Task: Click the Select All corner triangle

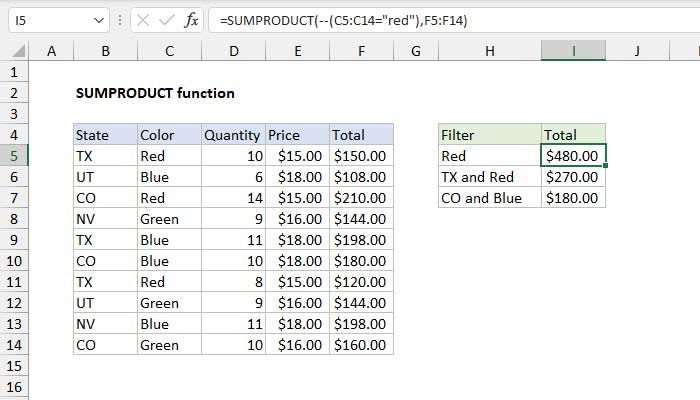Action: (x=18, y=51)
